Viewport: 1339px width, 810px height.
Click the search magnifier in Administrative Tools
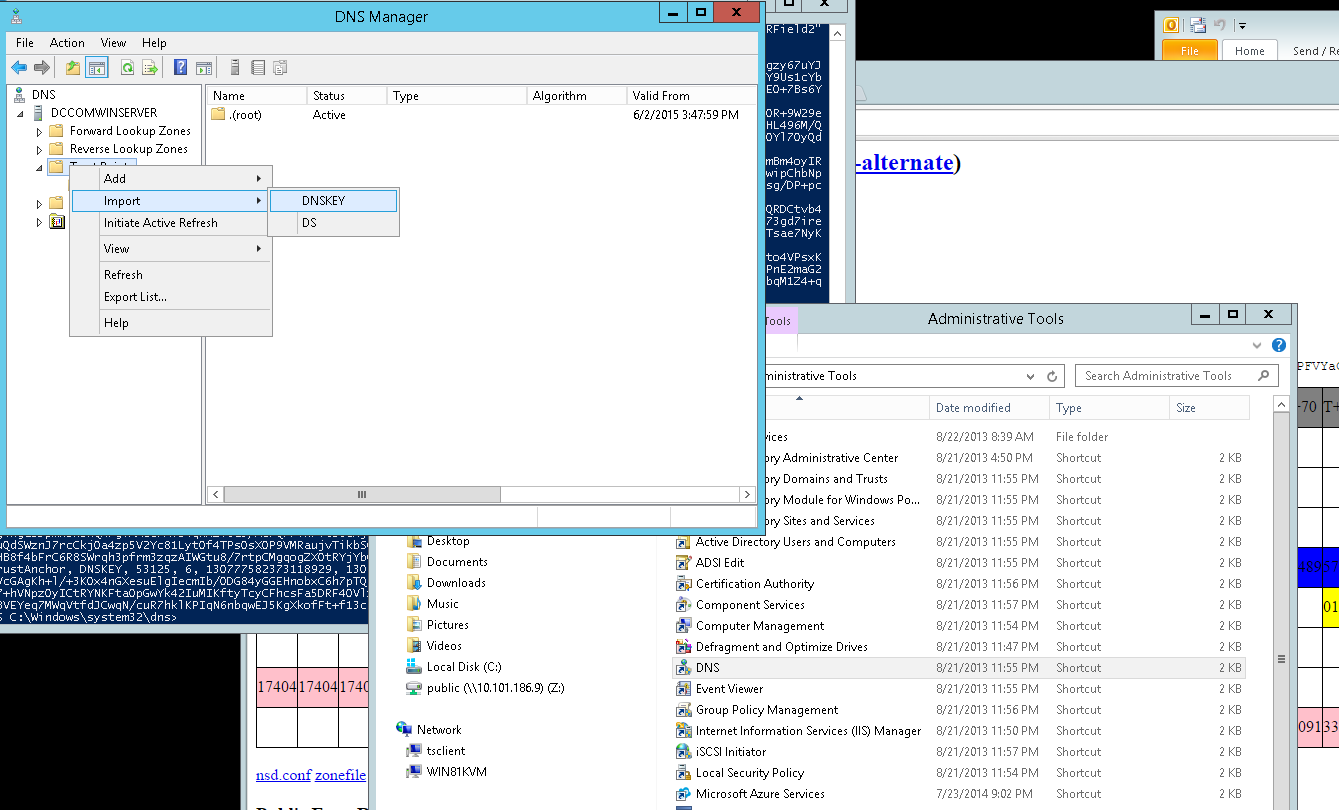pyautogui.click(x=1264, y=376)
